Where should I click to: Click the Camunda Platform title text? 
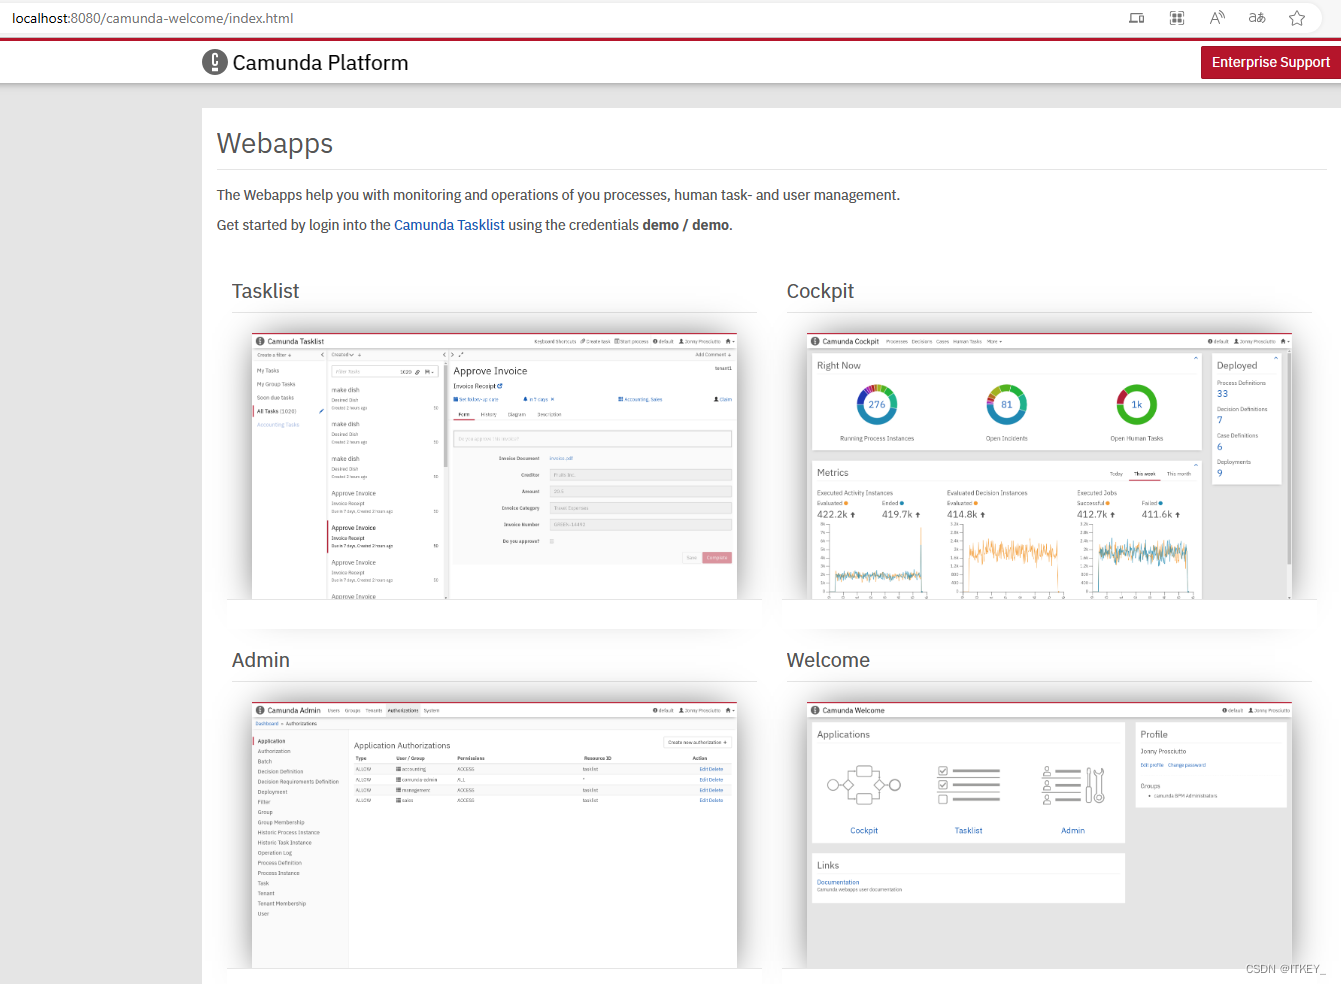click(x=320, y=63)
